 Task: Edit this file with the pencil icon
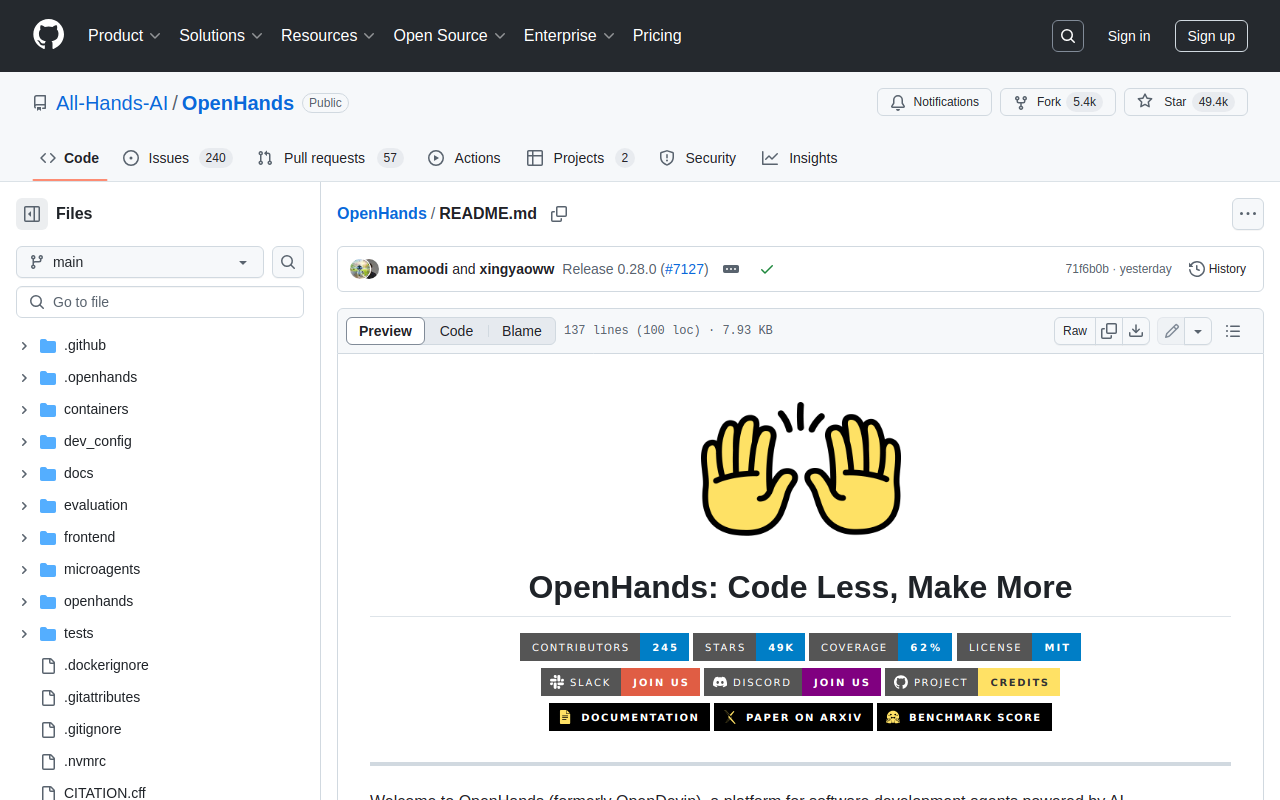click(x=1171, y=331)
